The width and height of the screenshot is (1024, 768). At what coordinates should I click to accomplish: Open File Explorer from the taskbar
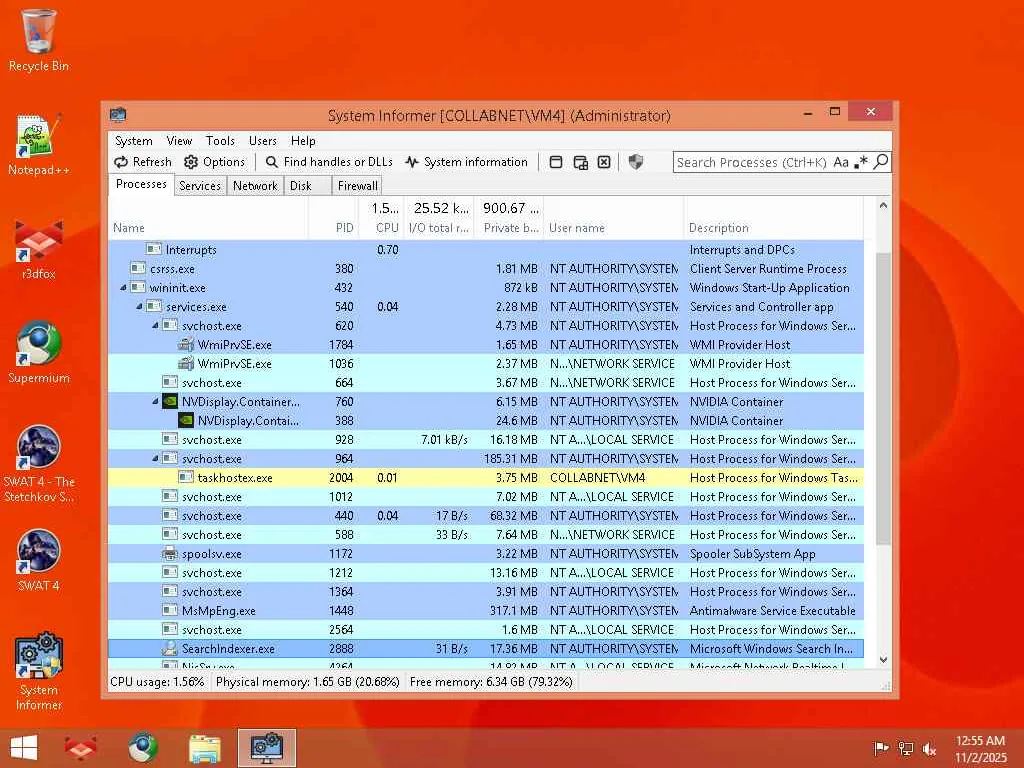coord(204,748)
